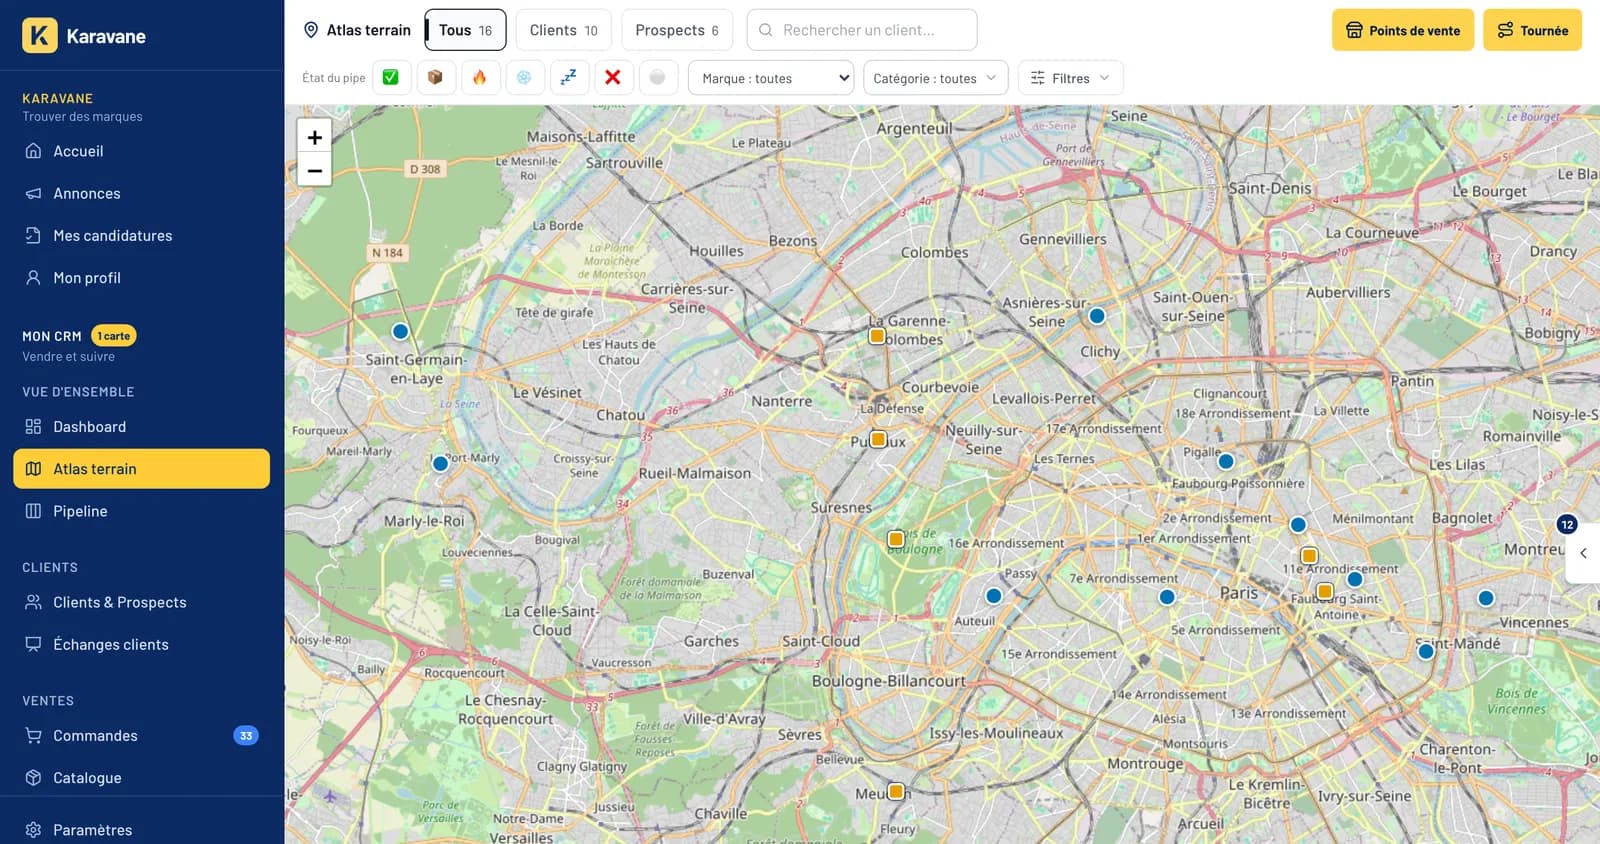Click the Paramètres gear icon
1600x844 pixels.
tap(33, 829)
